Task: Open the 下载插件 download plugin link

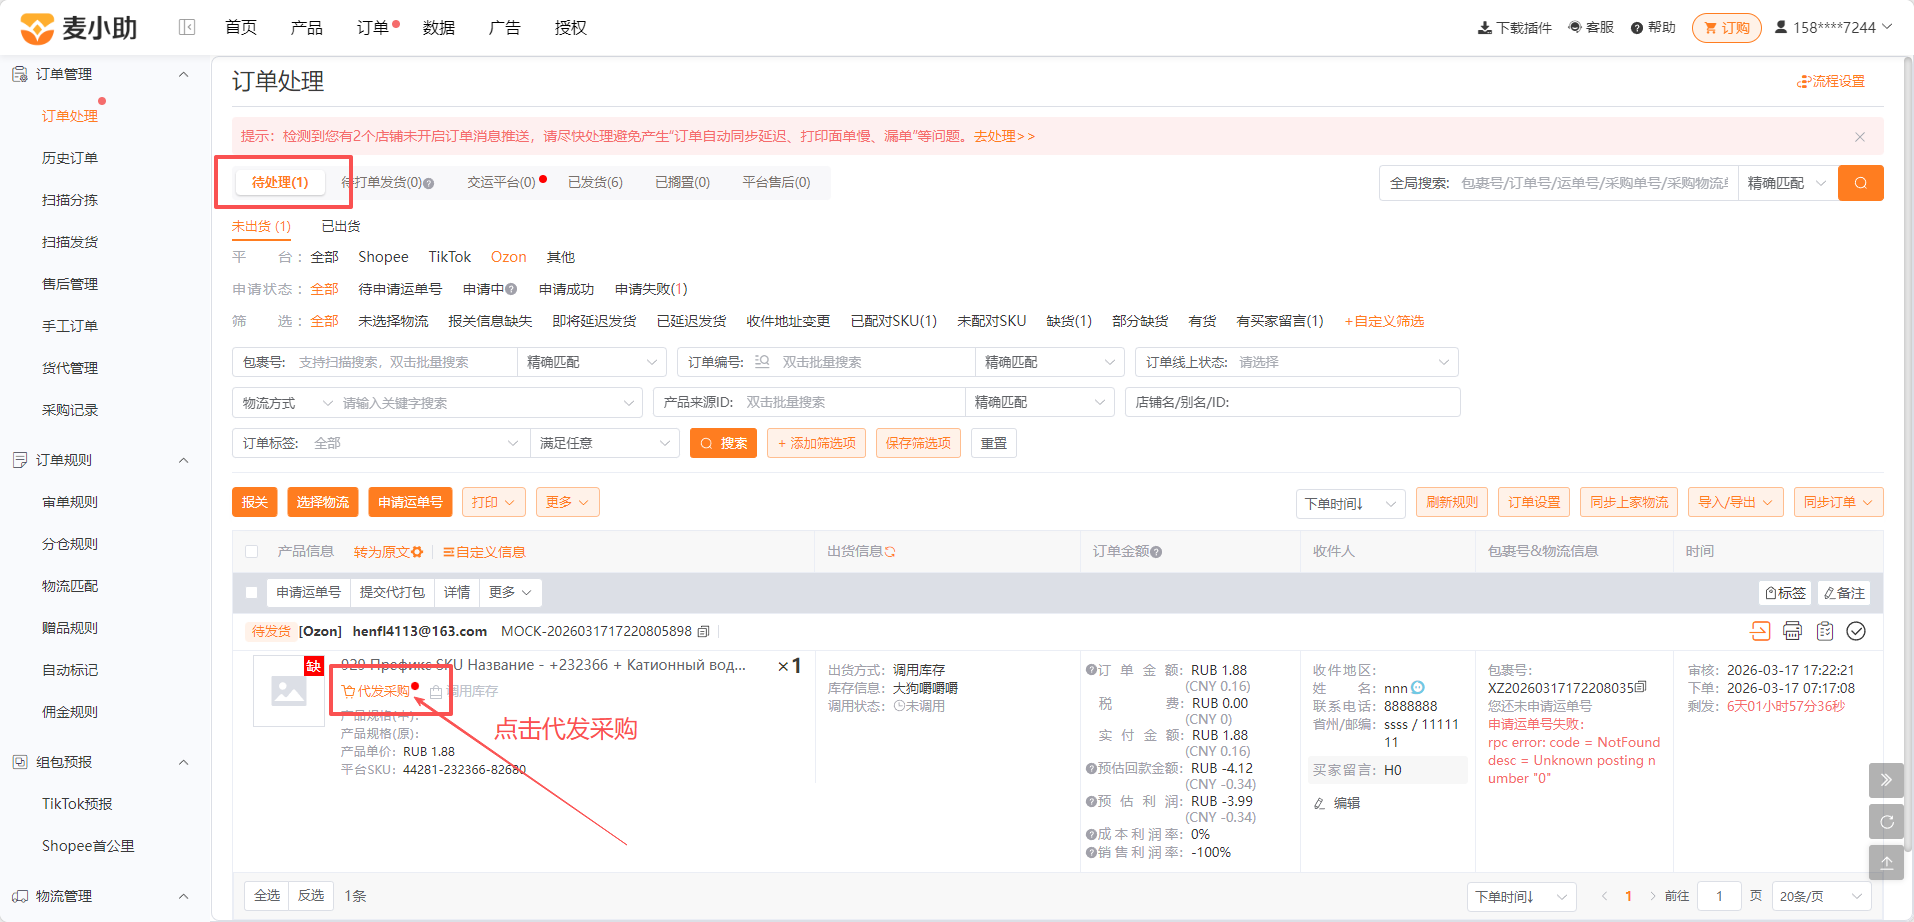Action: pos(1515,28)
